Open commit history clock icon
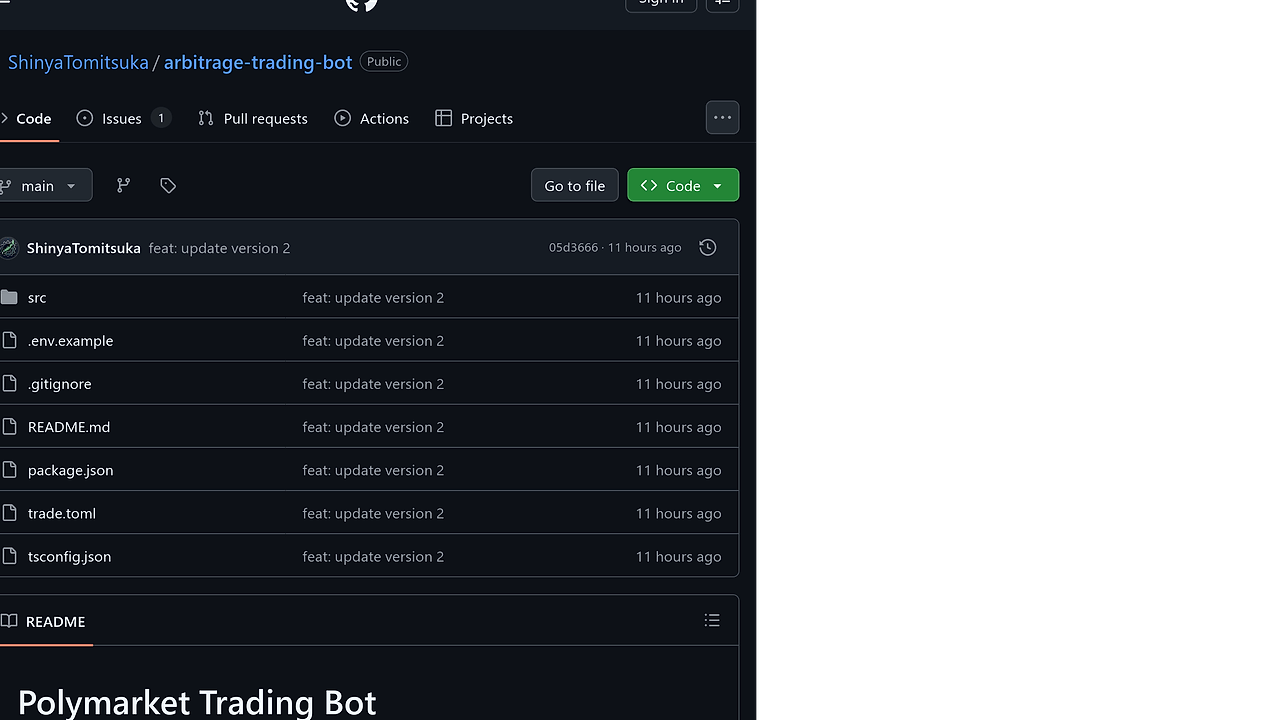Screen dimensions: 1280x720 pyautogui.click(x=707, y=247)
